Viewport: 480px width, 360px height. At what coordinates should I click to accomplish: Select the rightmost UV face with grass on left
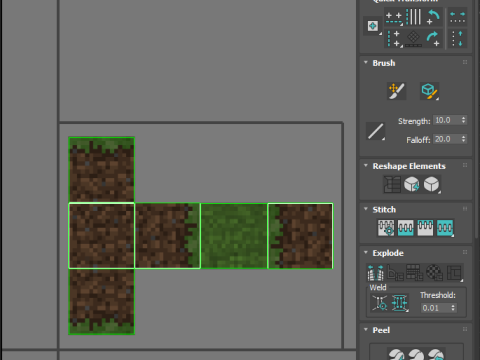tap(300, 236)
